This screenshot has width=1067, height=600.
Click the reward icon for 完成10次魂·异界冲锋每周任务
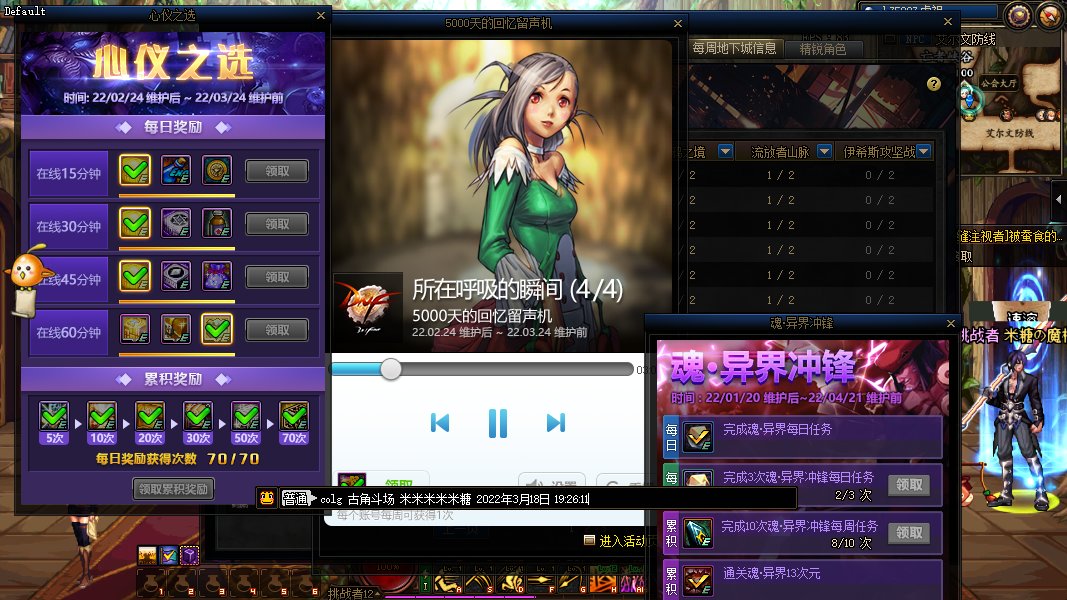point(697,533)
